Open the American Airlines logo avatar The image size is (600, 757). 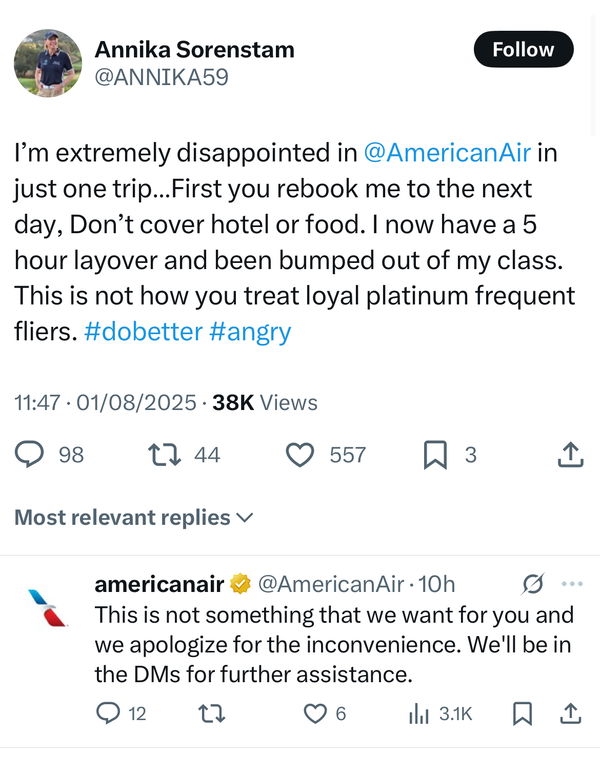click(x=47, y=607)
